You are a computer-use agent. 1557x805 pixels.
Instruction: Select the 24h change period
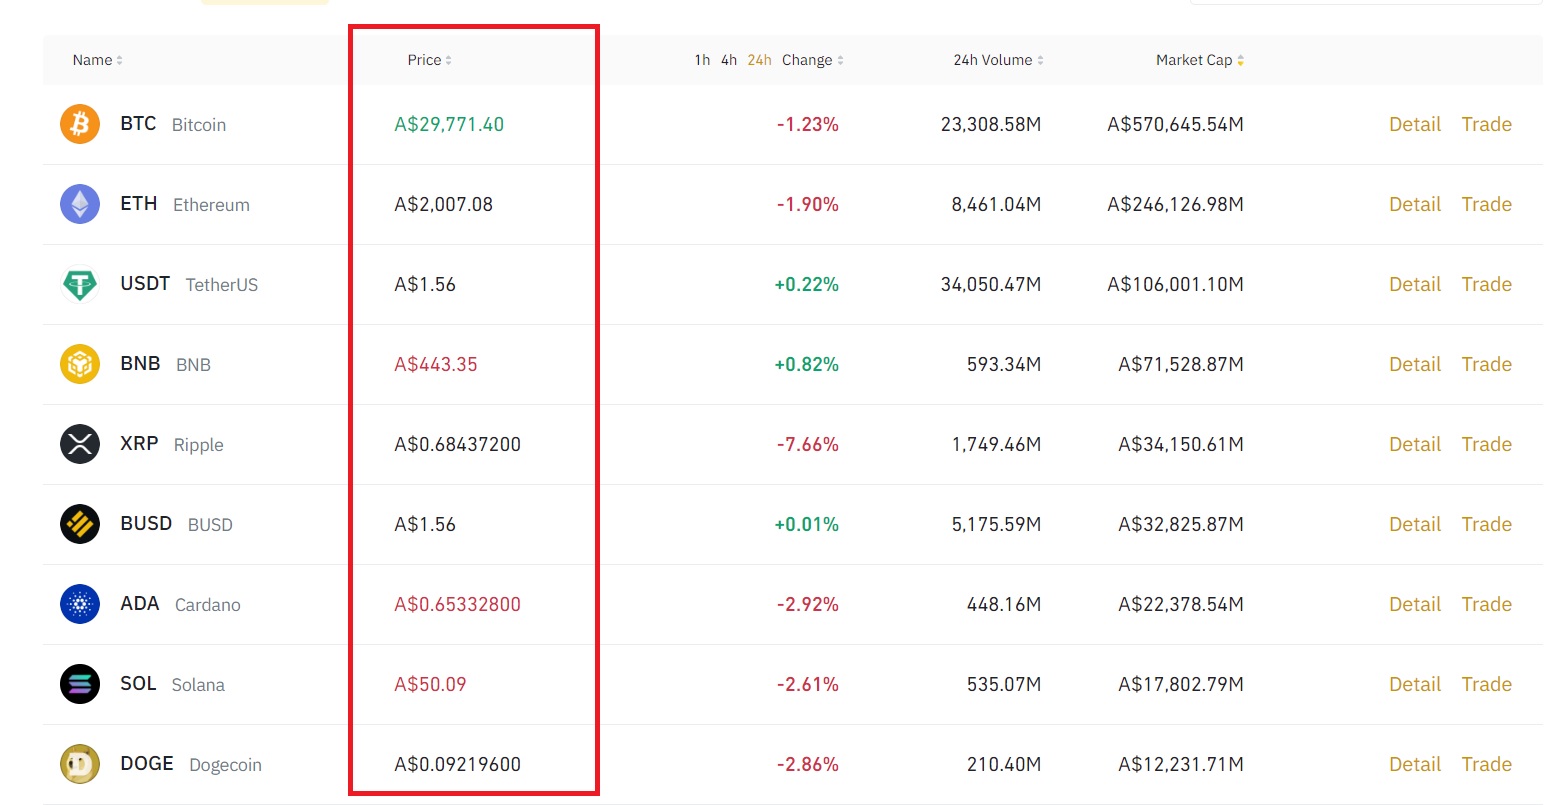[x=759, y=60]
